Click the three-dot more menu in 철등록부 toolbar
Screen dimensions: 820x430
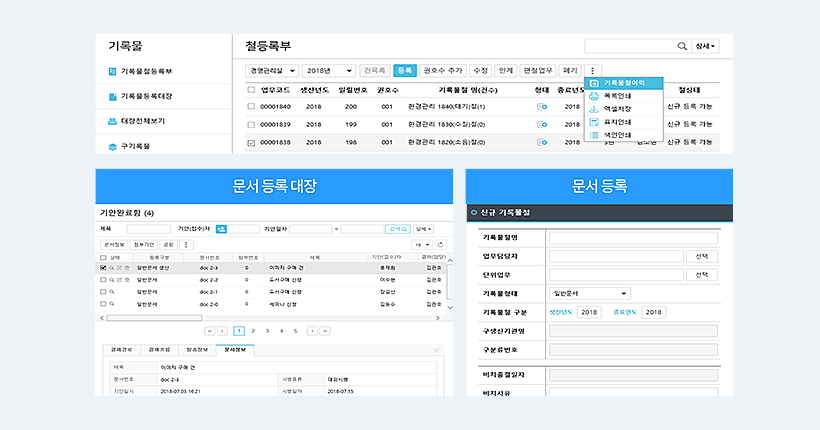click(593, 71)
